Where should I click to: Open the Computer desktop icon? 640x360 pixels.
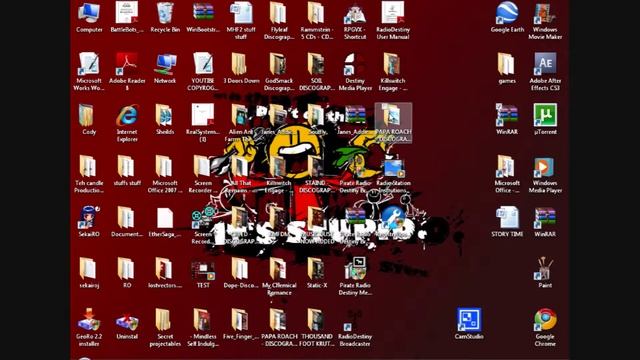coord(89,13)
